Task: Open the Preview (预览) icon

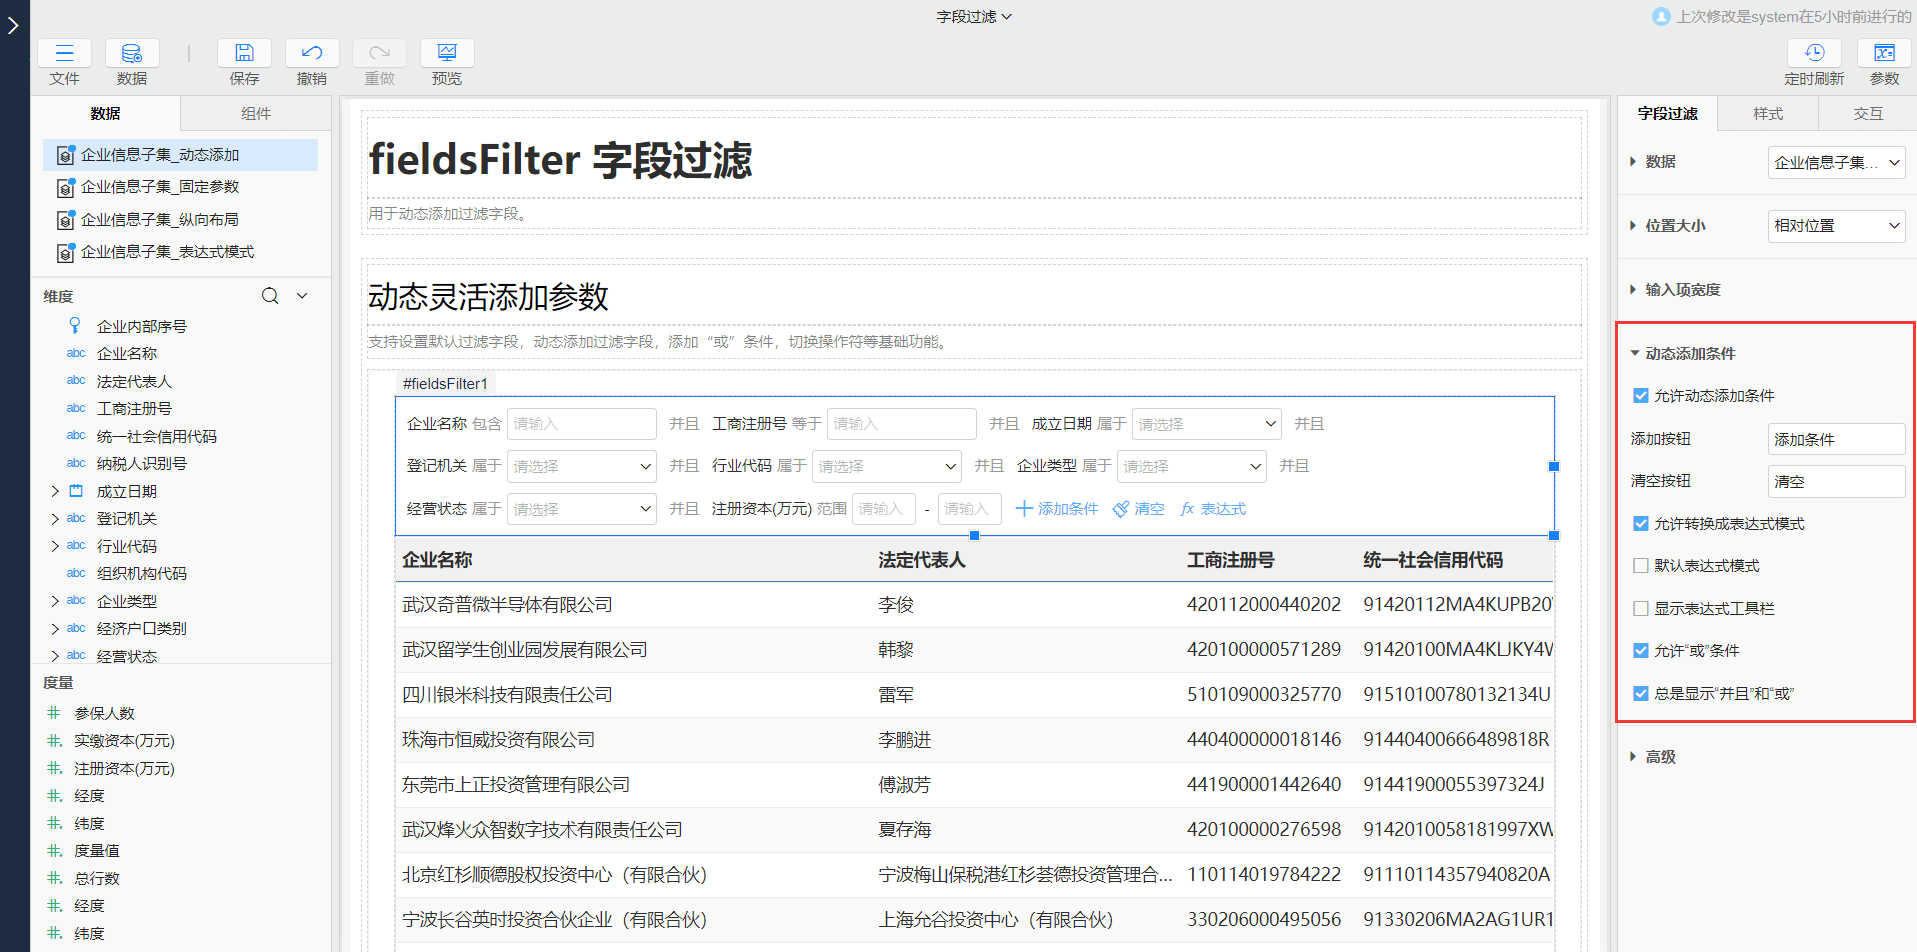Action: [447, 54]
